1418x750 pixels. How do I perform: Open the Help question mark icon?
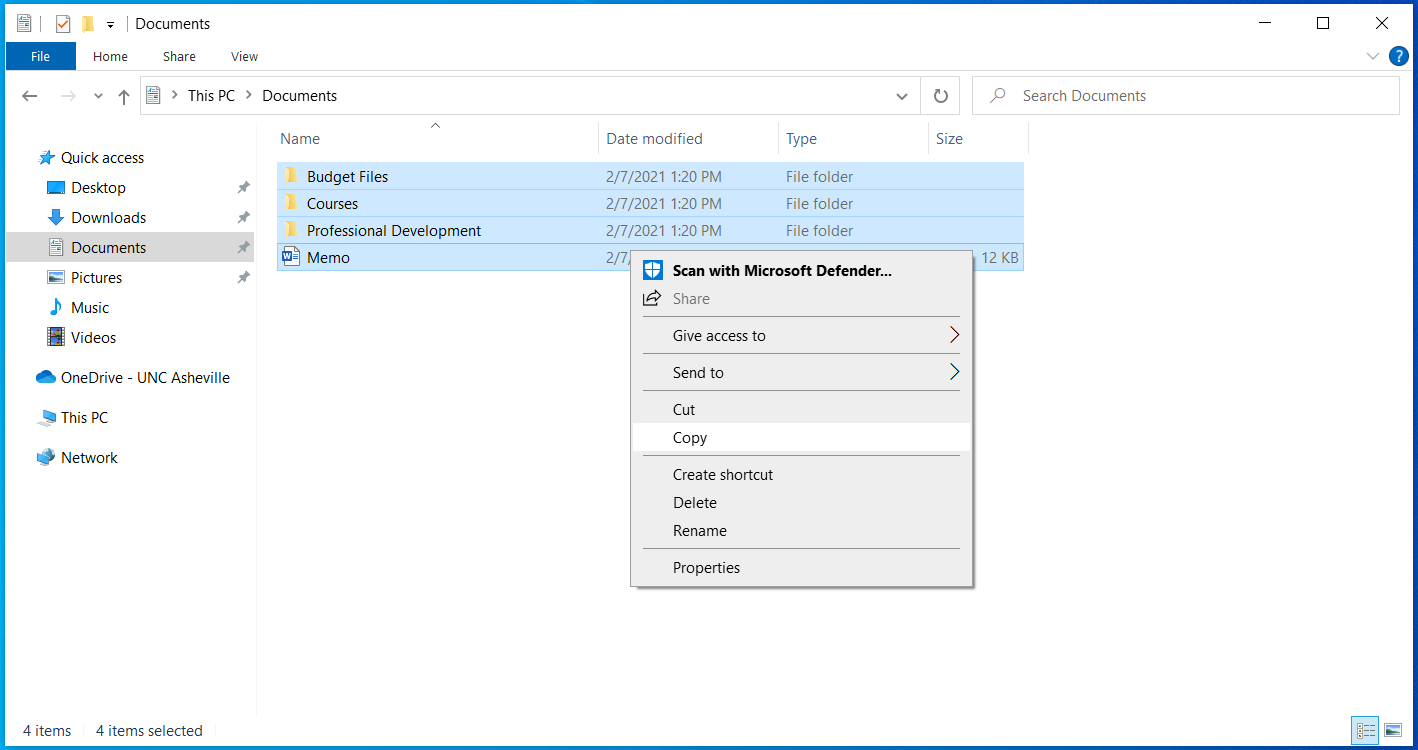pyautogui.click(x=1399, y=56)
